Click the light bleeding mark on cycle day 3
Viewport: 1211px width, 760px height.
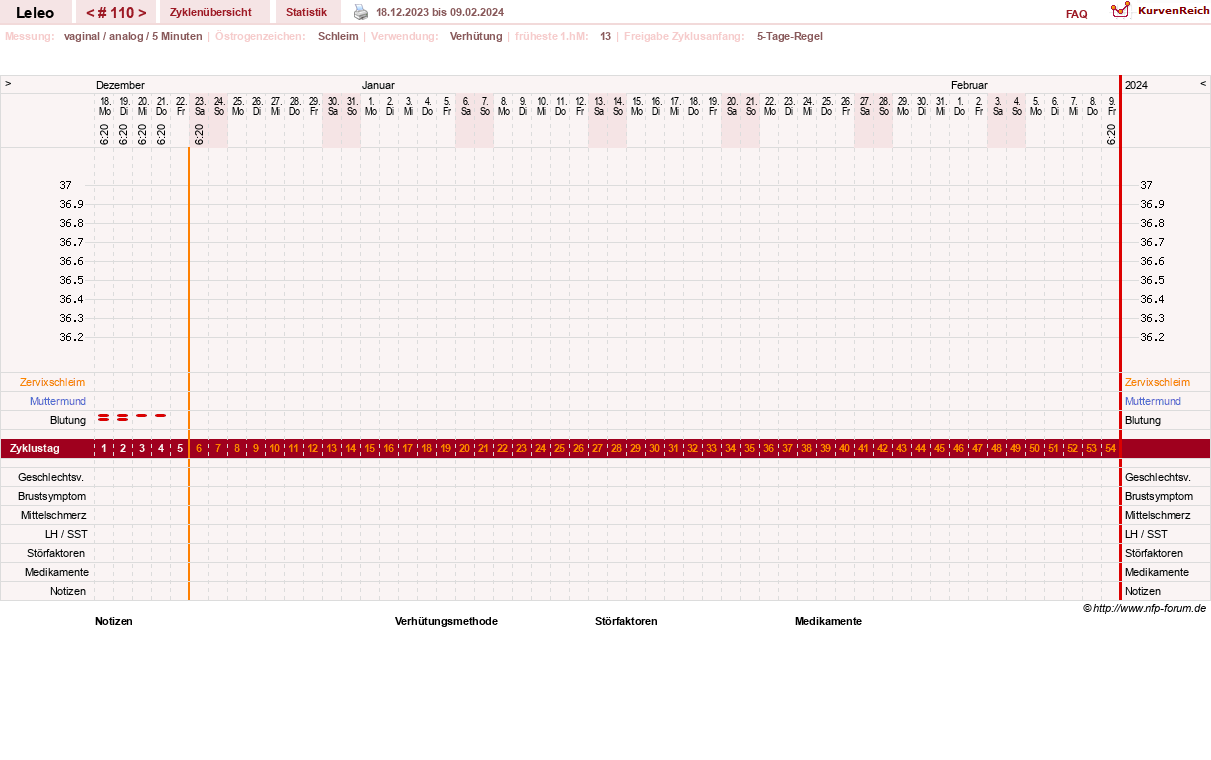142,415
